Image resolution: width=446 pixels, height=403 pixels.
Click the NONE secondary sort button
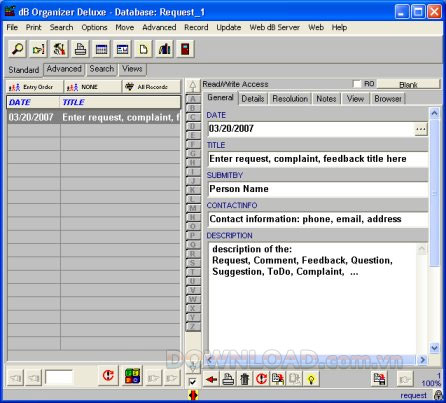pos(93,87)
